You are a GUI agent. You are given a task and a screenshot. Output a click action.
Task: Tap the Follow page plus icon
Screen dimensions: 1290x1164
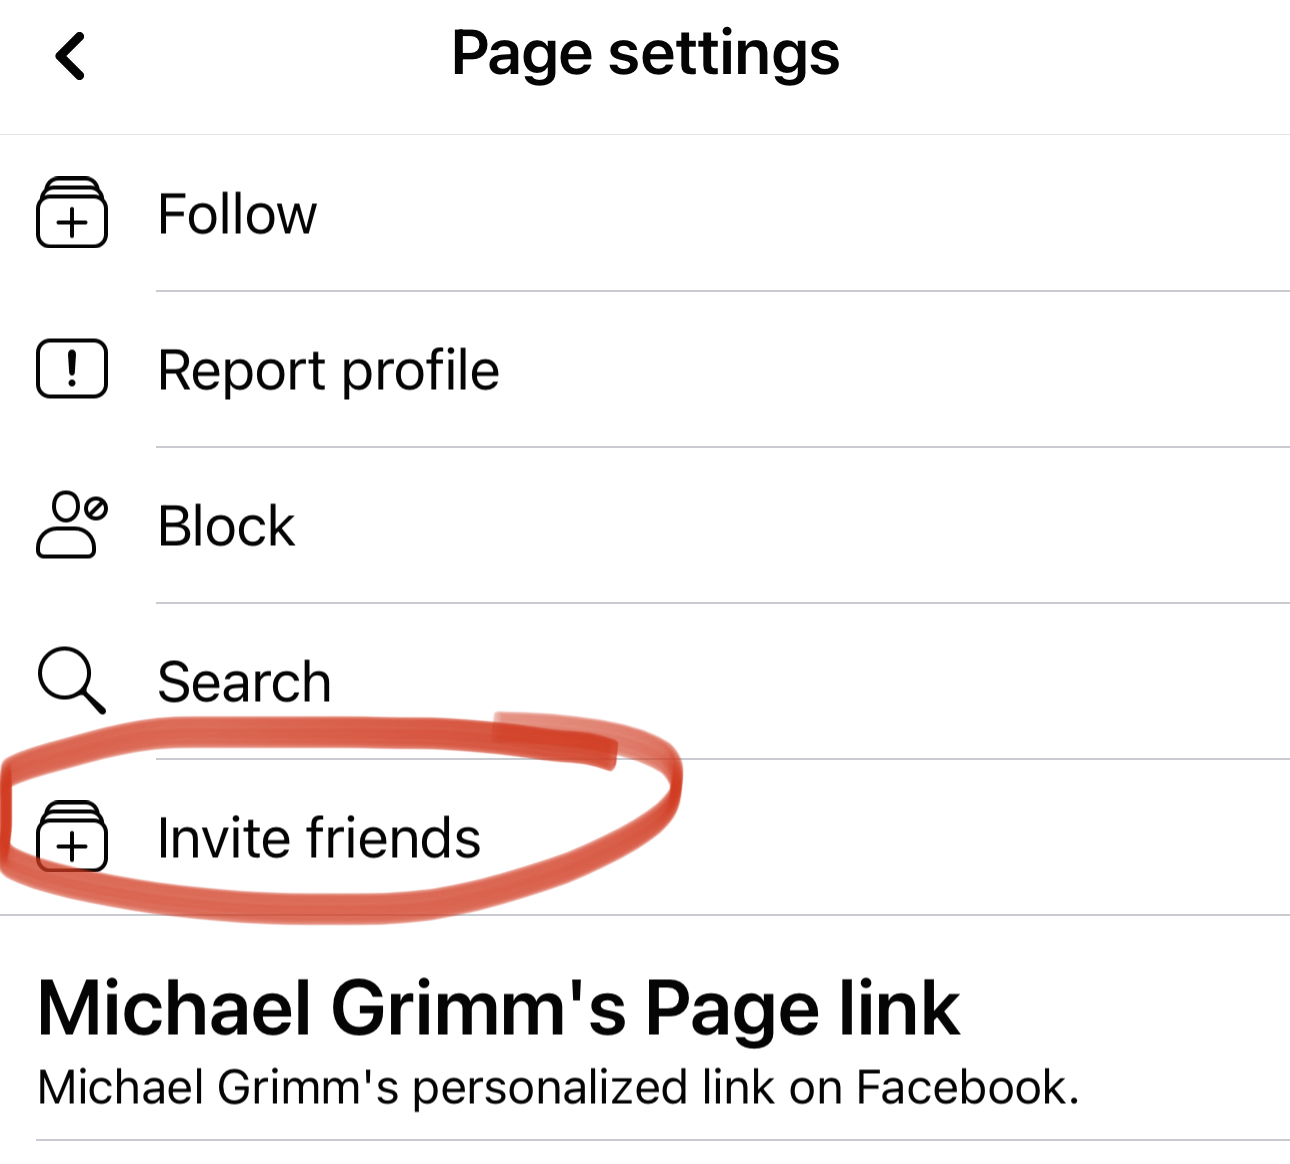click(x=72, y=213)
